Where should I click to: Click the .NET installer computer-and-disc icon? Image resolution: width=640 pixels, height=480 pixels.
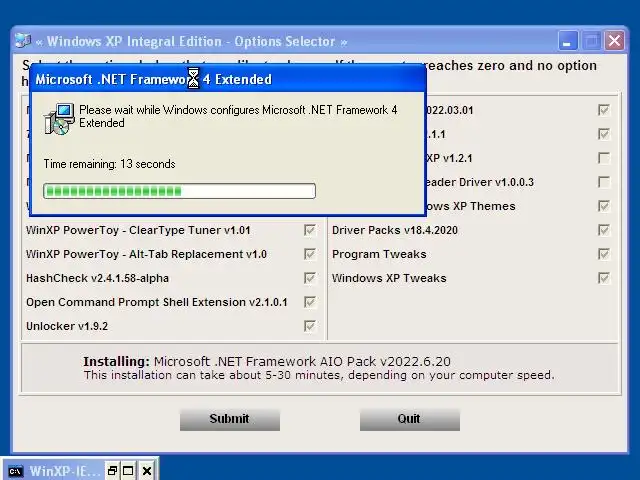(59, 119)
